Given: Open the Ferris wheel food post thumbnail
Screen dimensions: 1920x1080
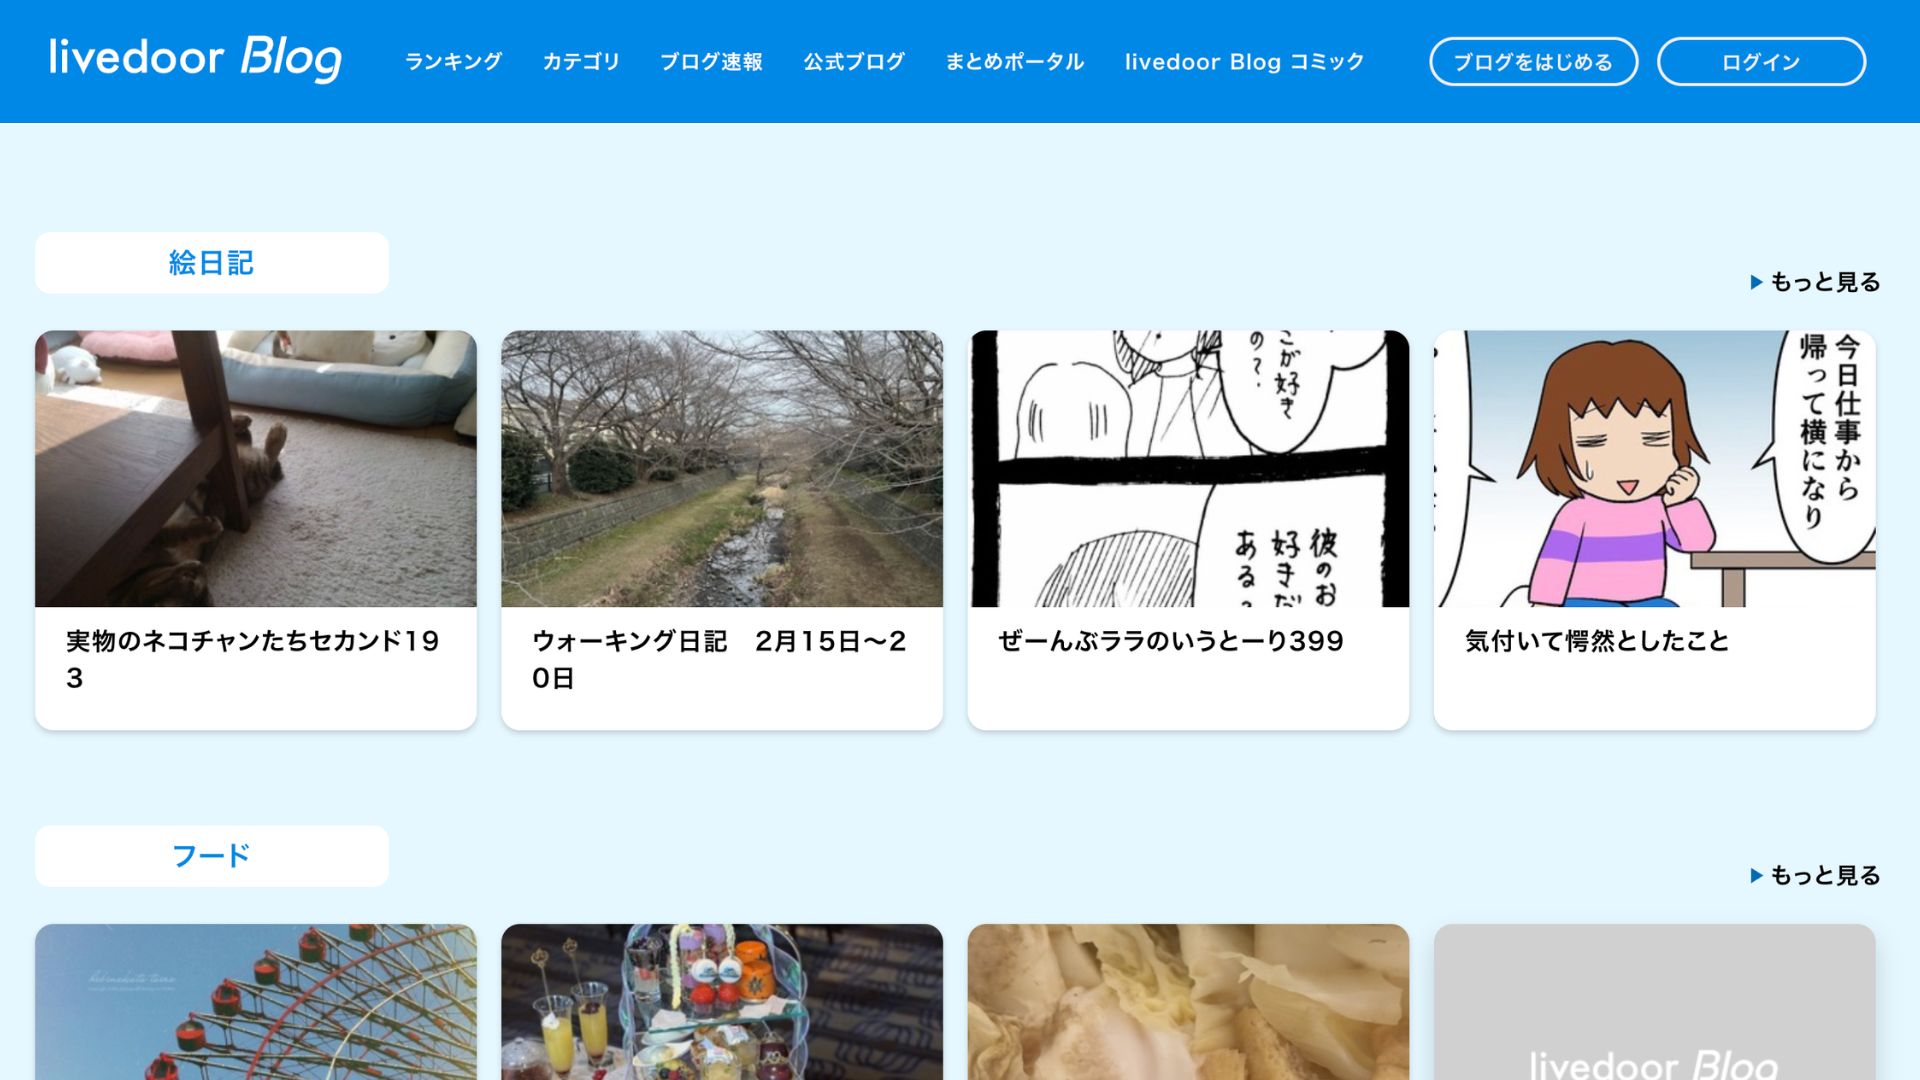Looking at the screenshot, I should 256,1002.
